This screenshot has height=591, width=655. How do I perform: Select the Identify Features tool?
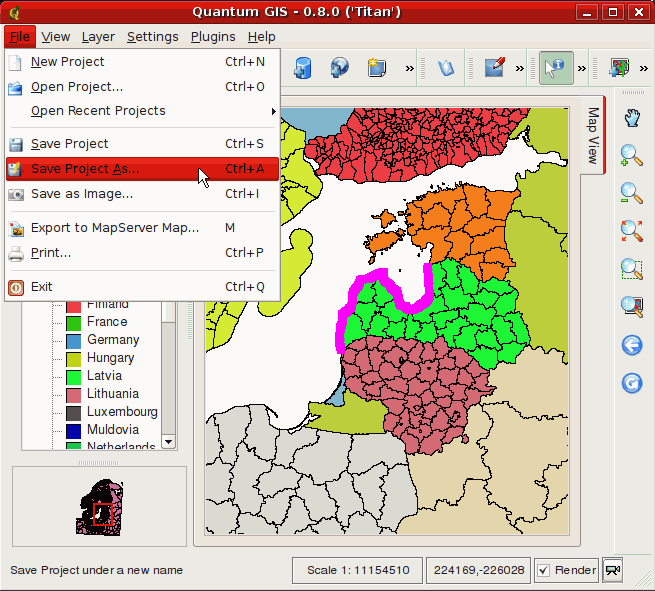pyautogui.click(x=556, y=68)
